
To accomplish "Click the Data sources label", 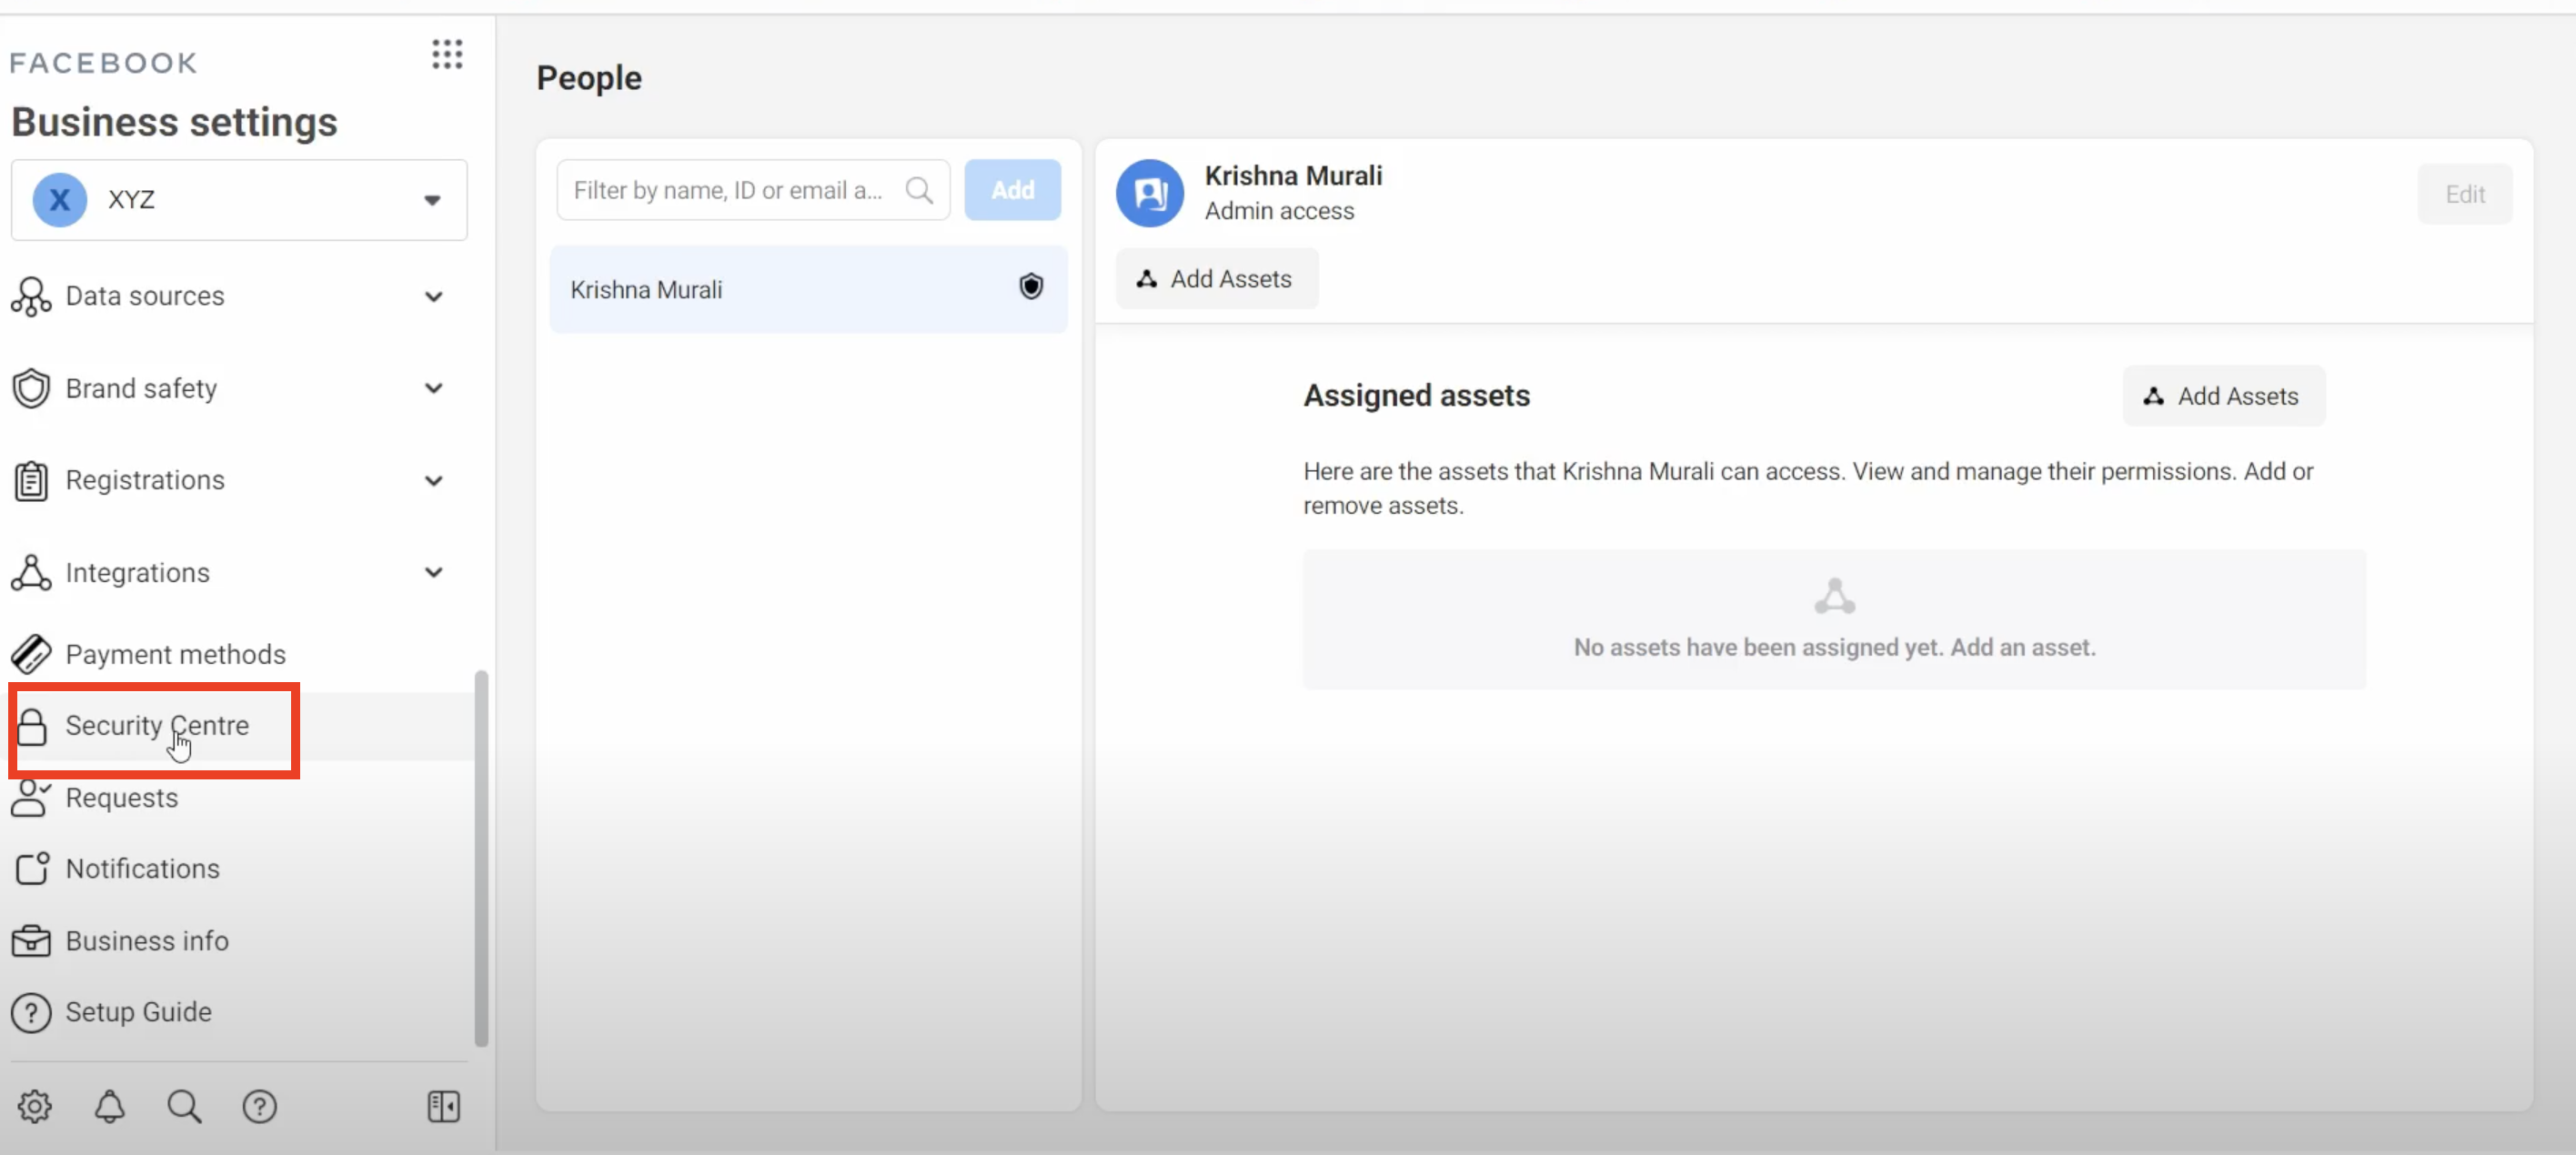I will [145, 296].
